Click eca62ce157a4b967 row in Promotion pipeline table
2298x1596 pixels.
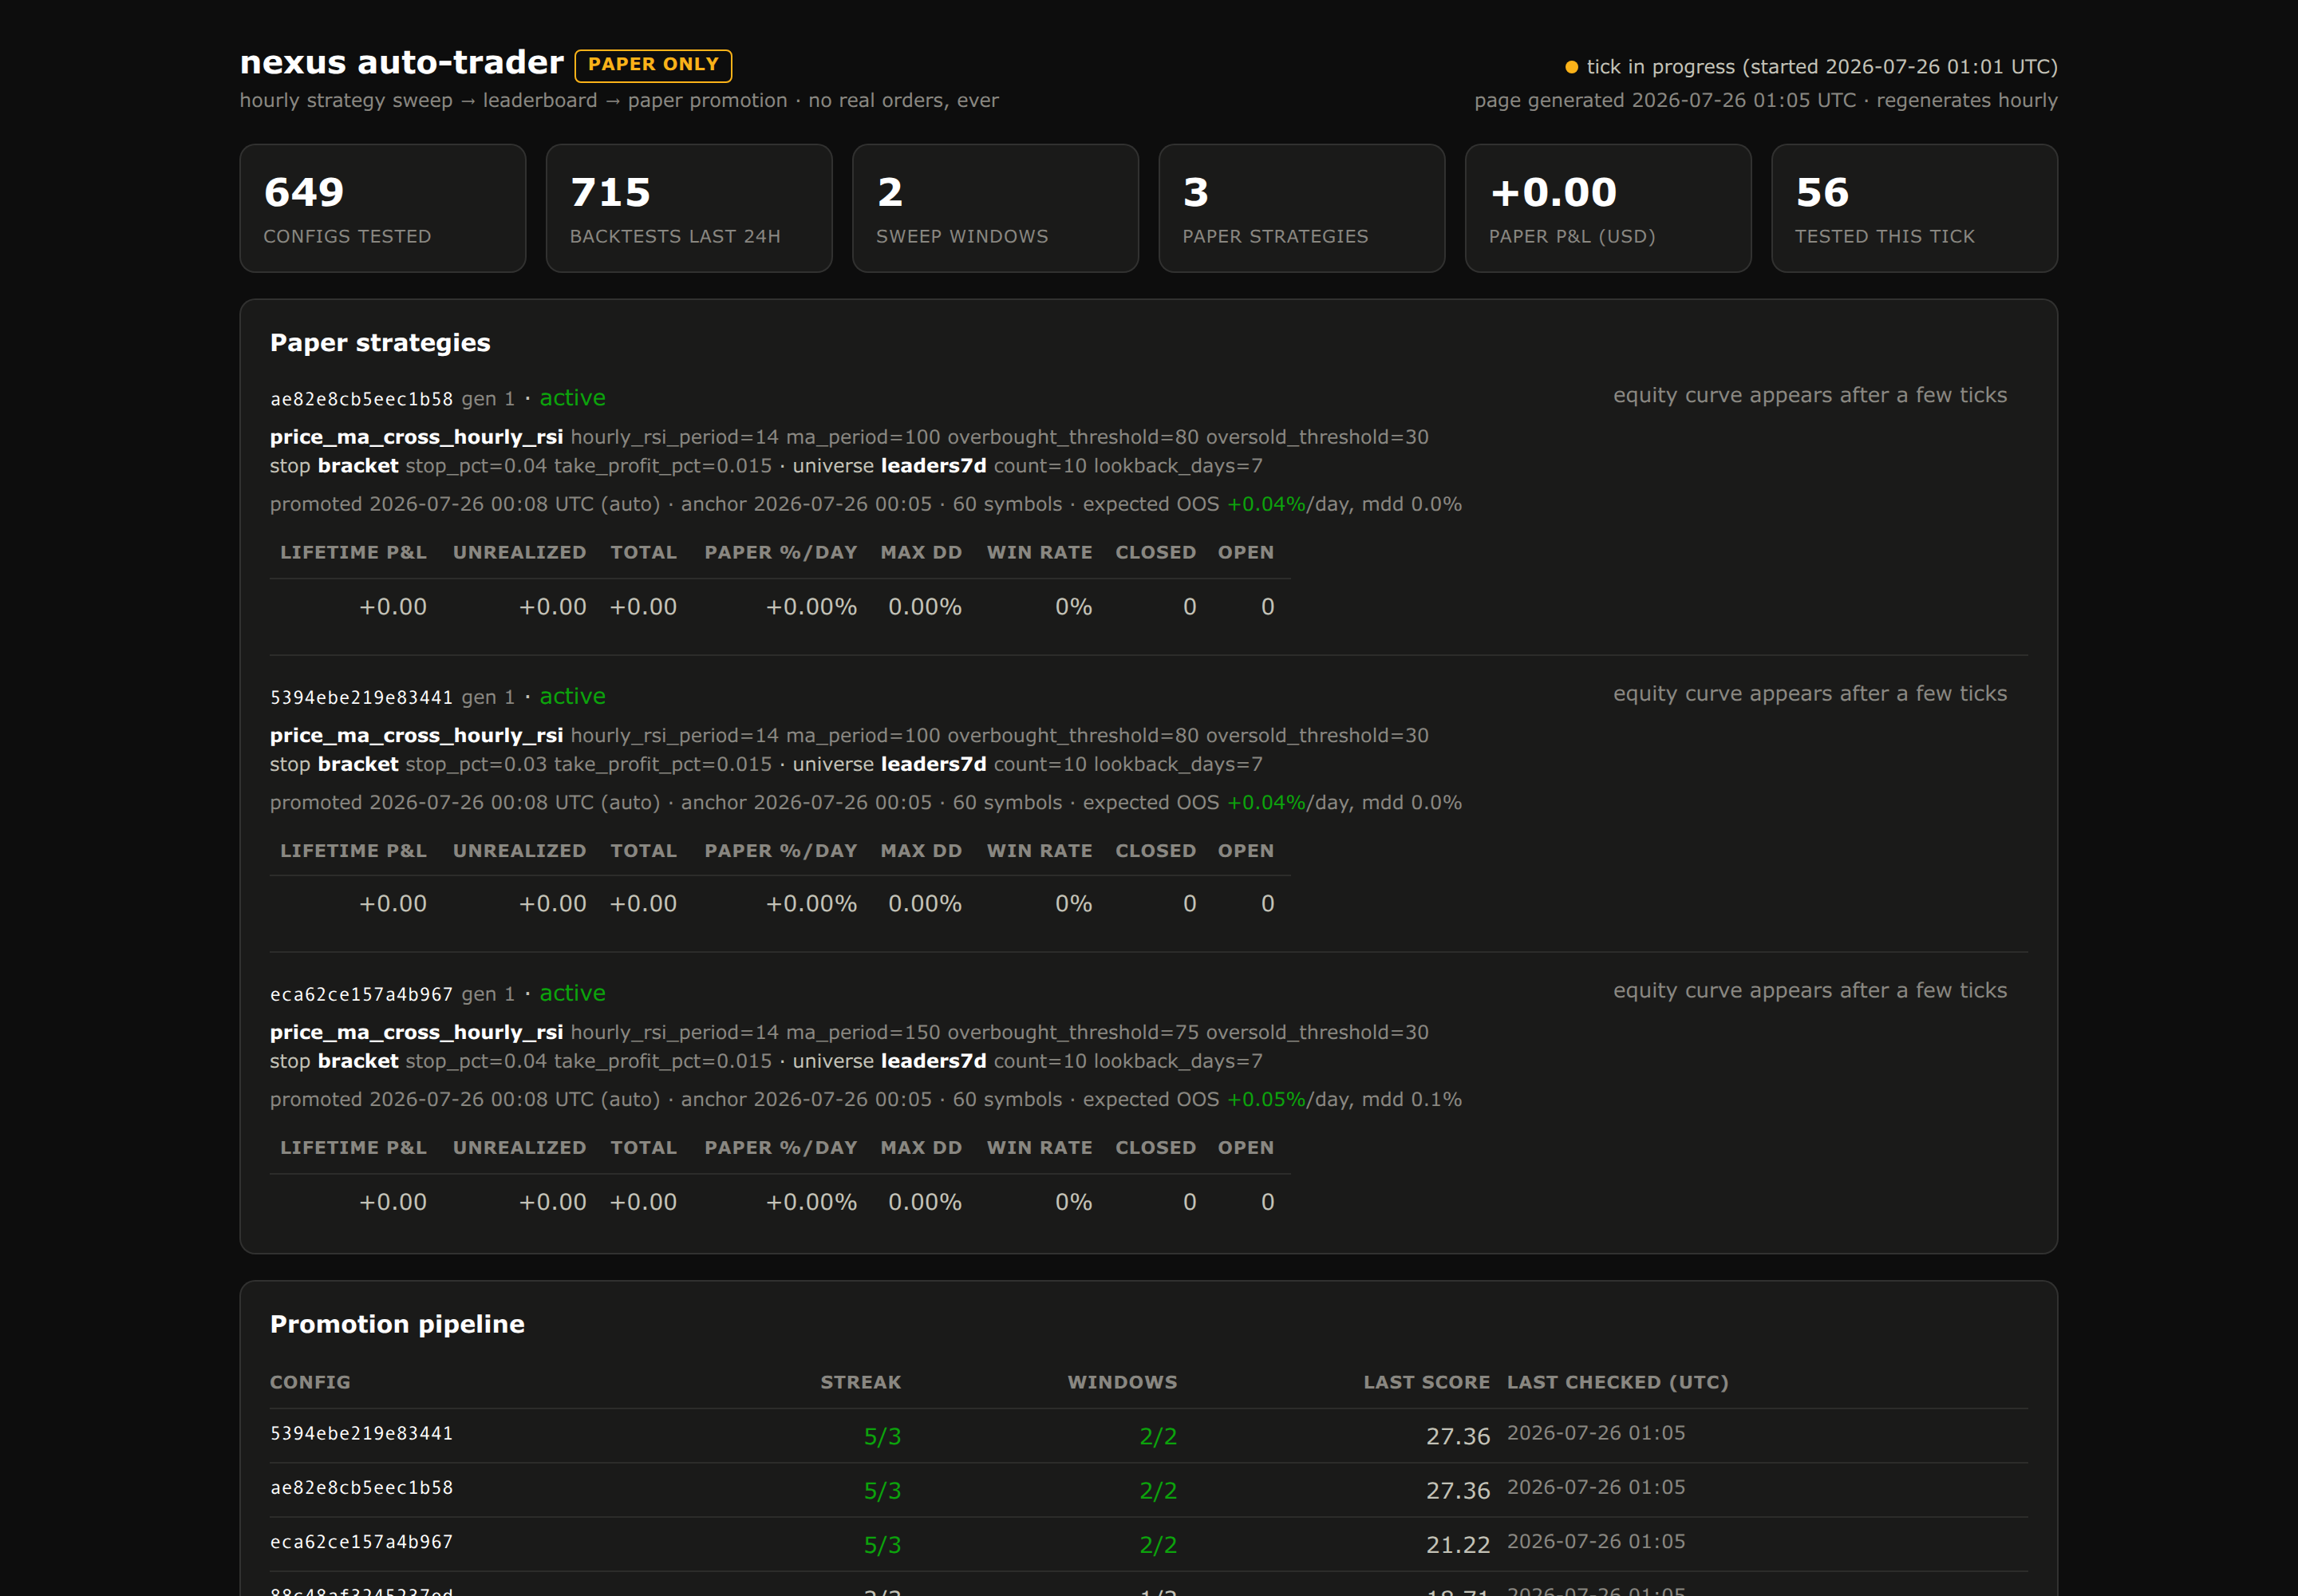point(1149,1543)
